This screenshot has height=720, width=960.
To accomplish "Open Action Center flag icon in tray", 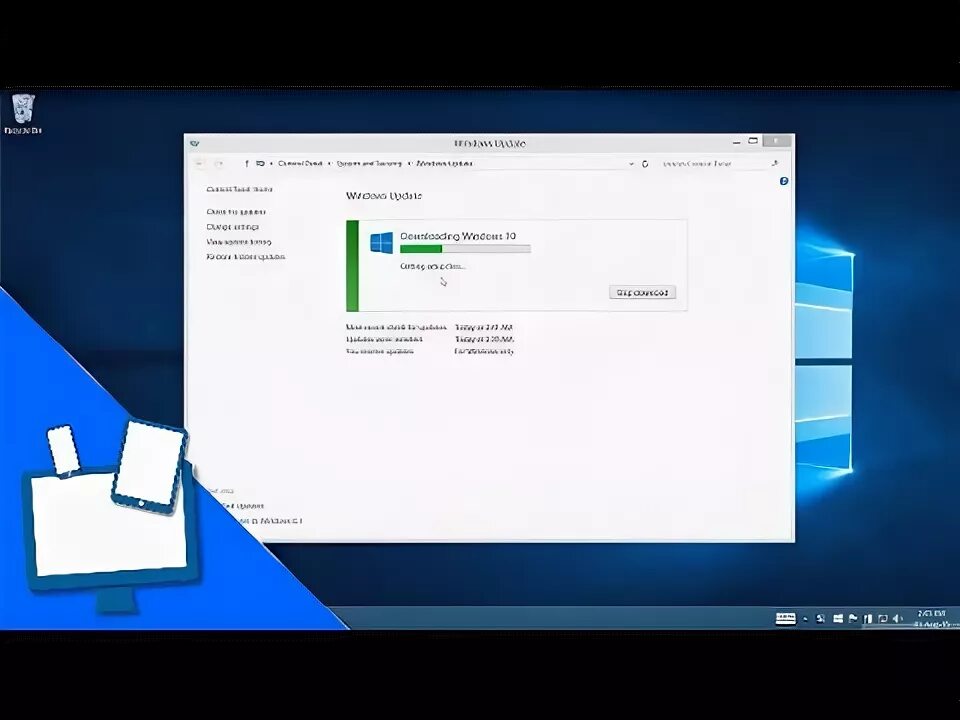I will (853, 619).
